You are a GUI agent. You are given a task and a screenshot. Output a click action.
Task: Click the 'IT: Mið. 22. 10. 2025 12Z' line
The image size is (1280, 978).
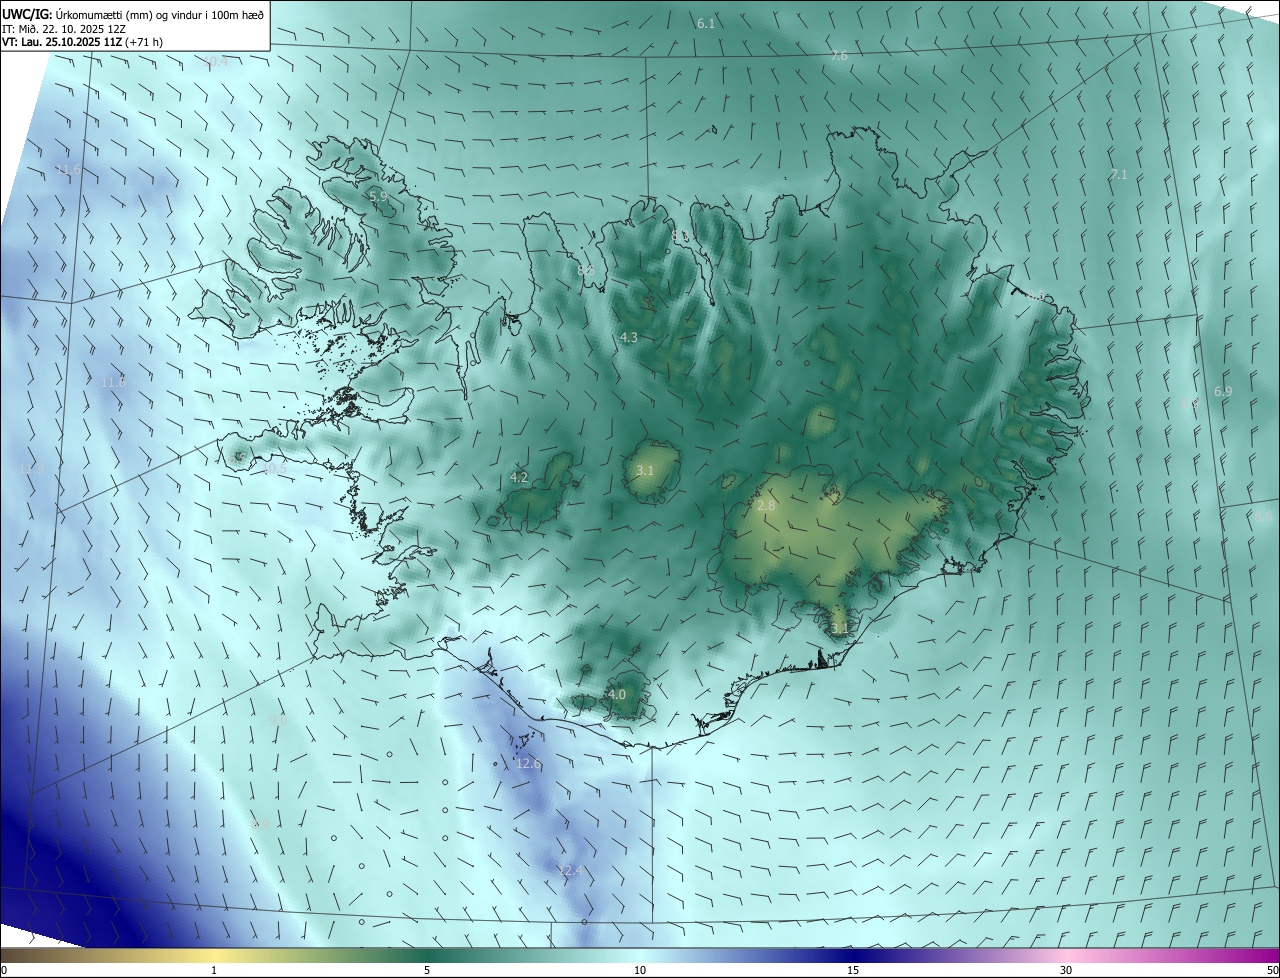click(63, 29)
